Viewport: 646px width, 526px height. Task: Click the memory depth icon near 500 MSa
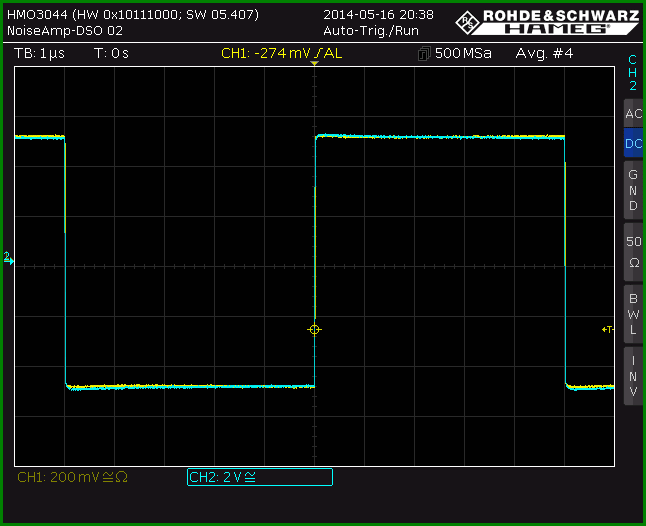point(424,54)
